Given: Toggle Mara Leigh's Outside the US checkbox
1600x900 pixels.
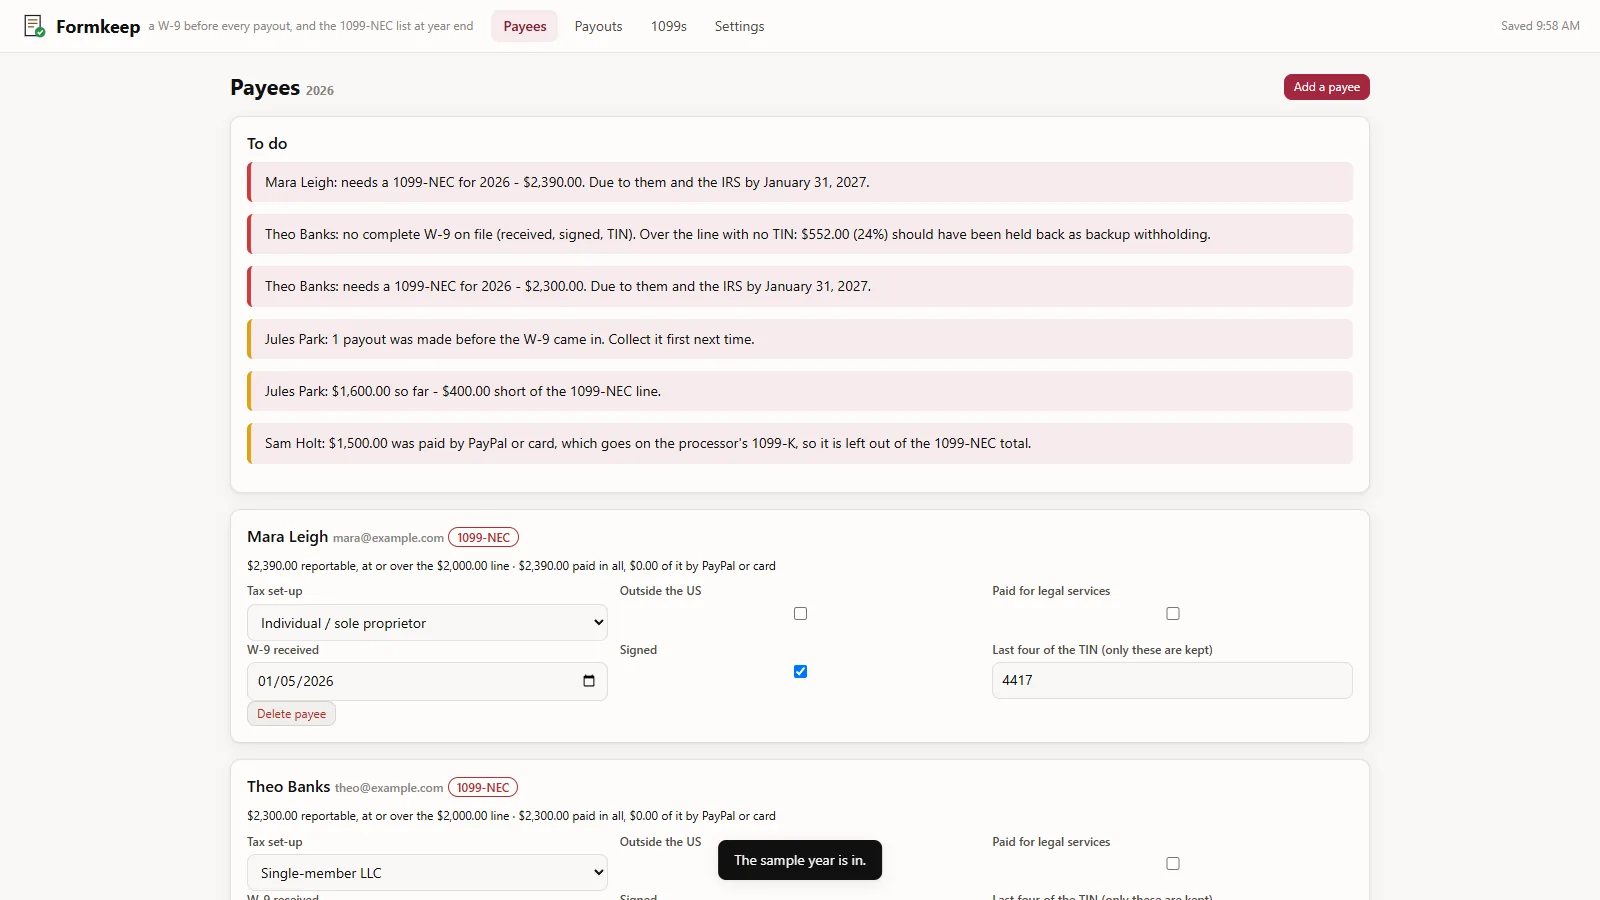Looking at the screenshot, I should pos(800,613).
